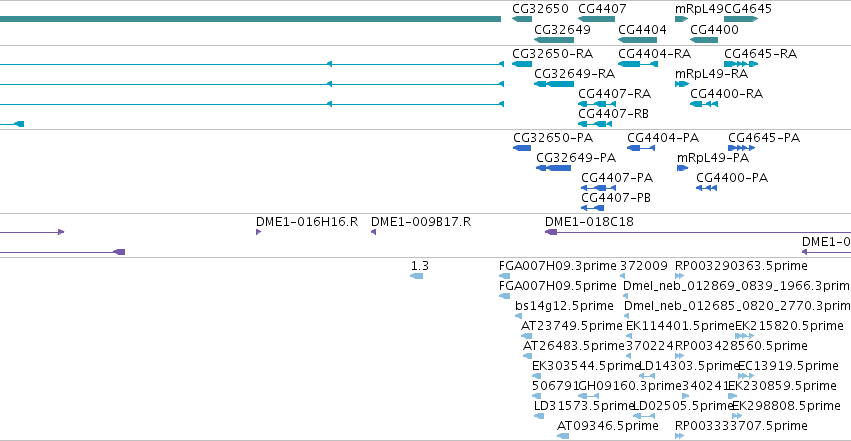The image size is (851, 441).
Task: Select protein CG4404-PA
Action: (663, 138)
